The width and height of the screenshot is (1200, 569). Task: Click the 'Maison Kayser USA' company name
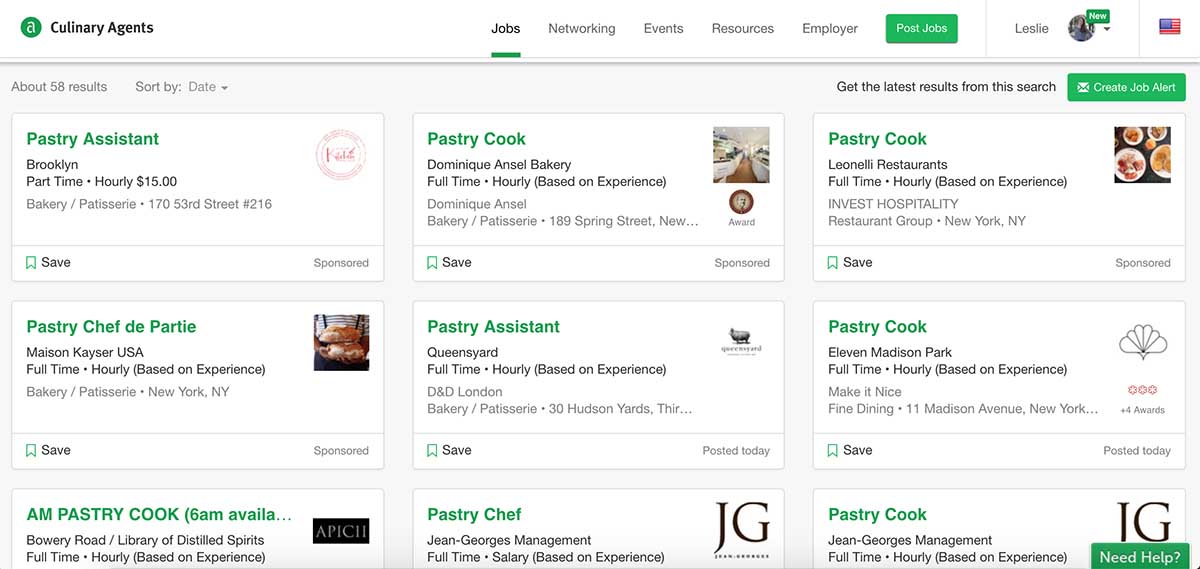[85, 352]
